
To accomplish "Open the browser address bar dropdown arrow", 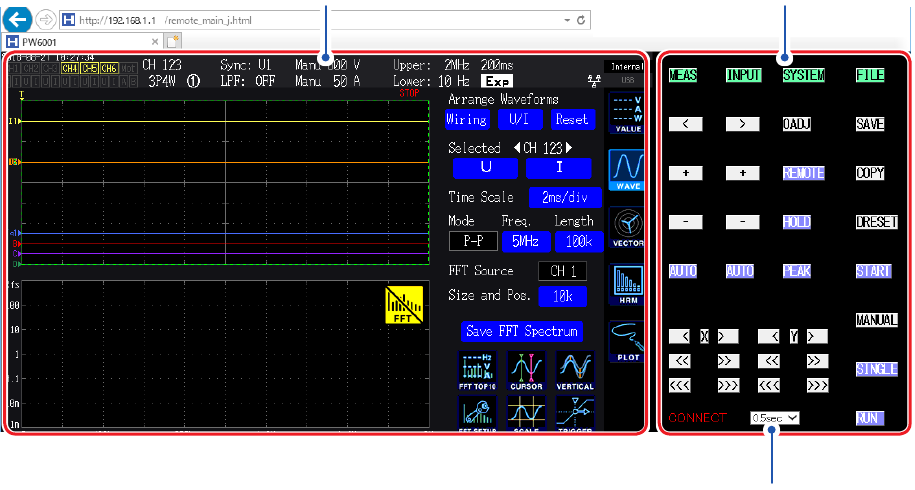I will click(x=567, y=20).
